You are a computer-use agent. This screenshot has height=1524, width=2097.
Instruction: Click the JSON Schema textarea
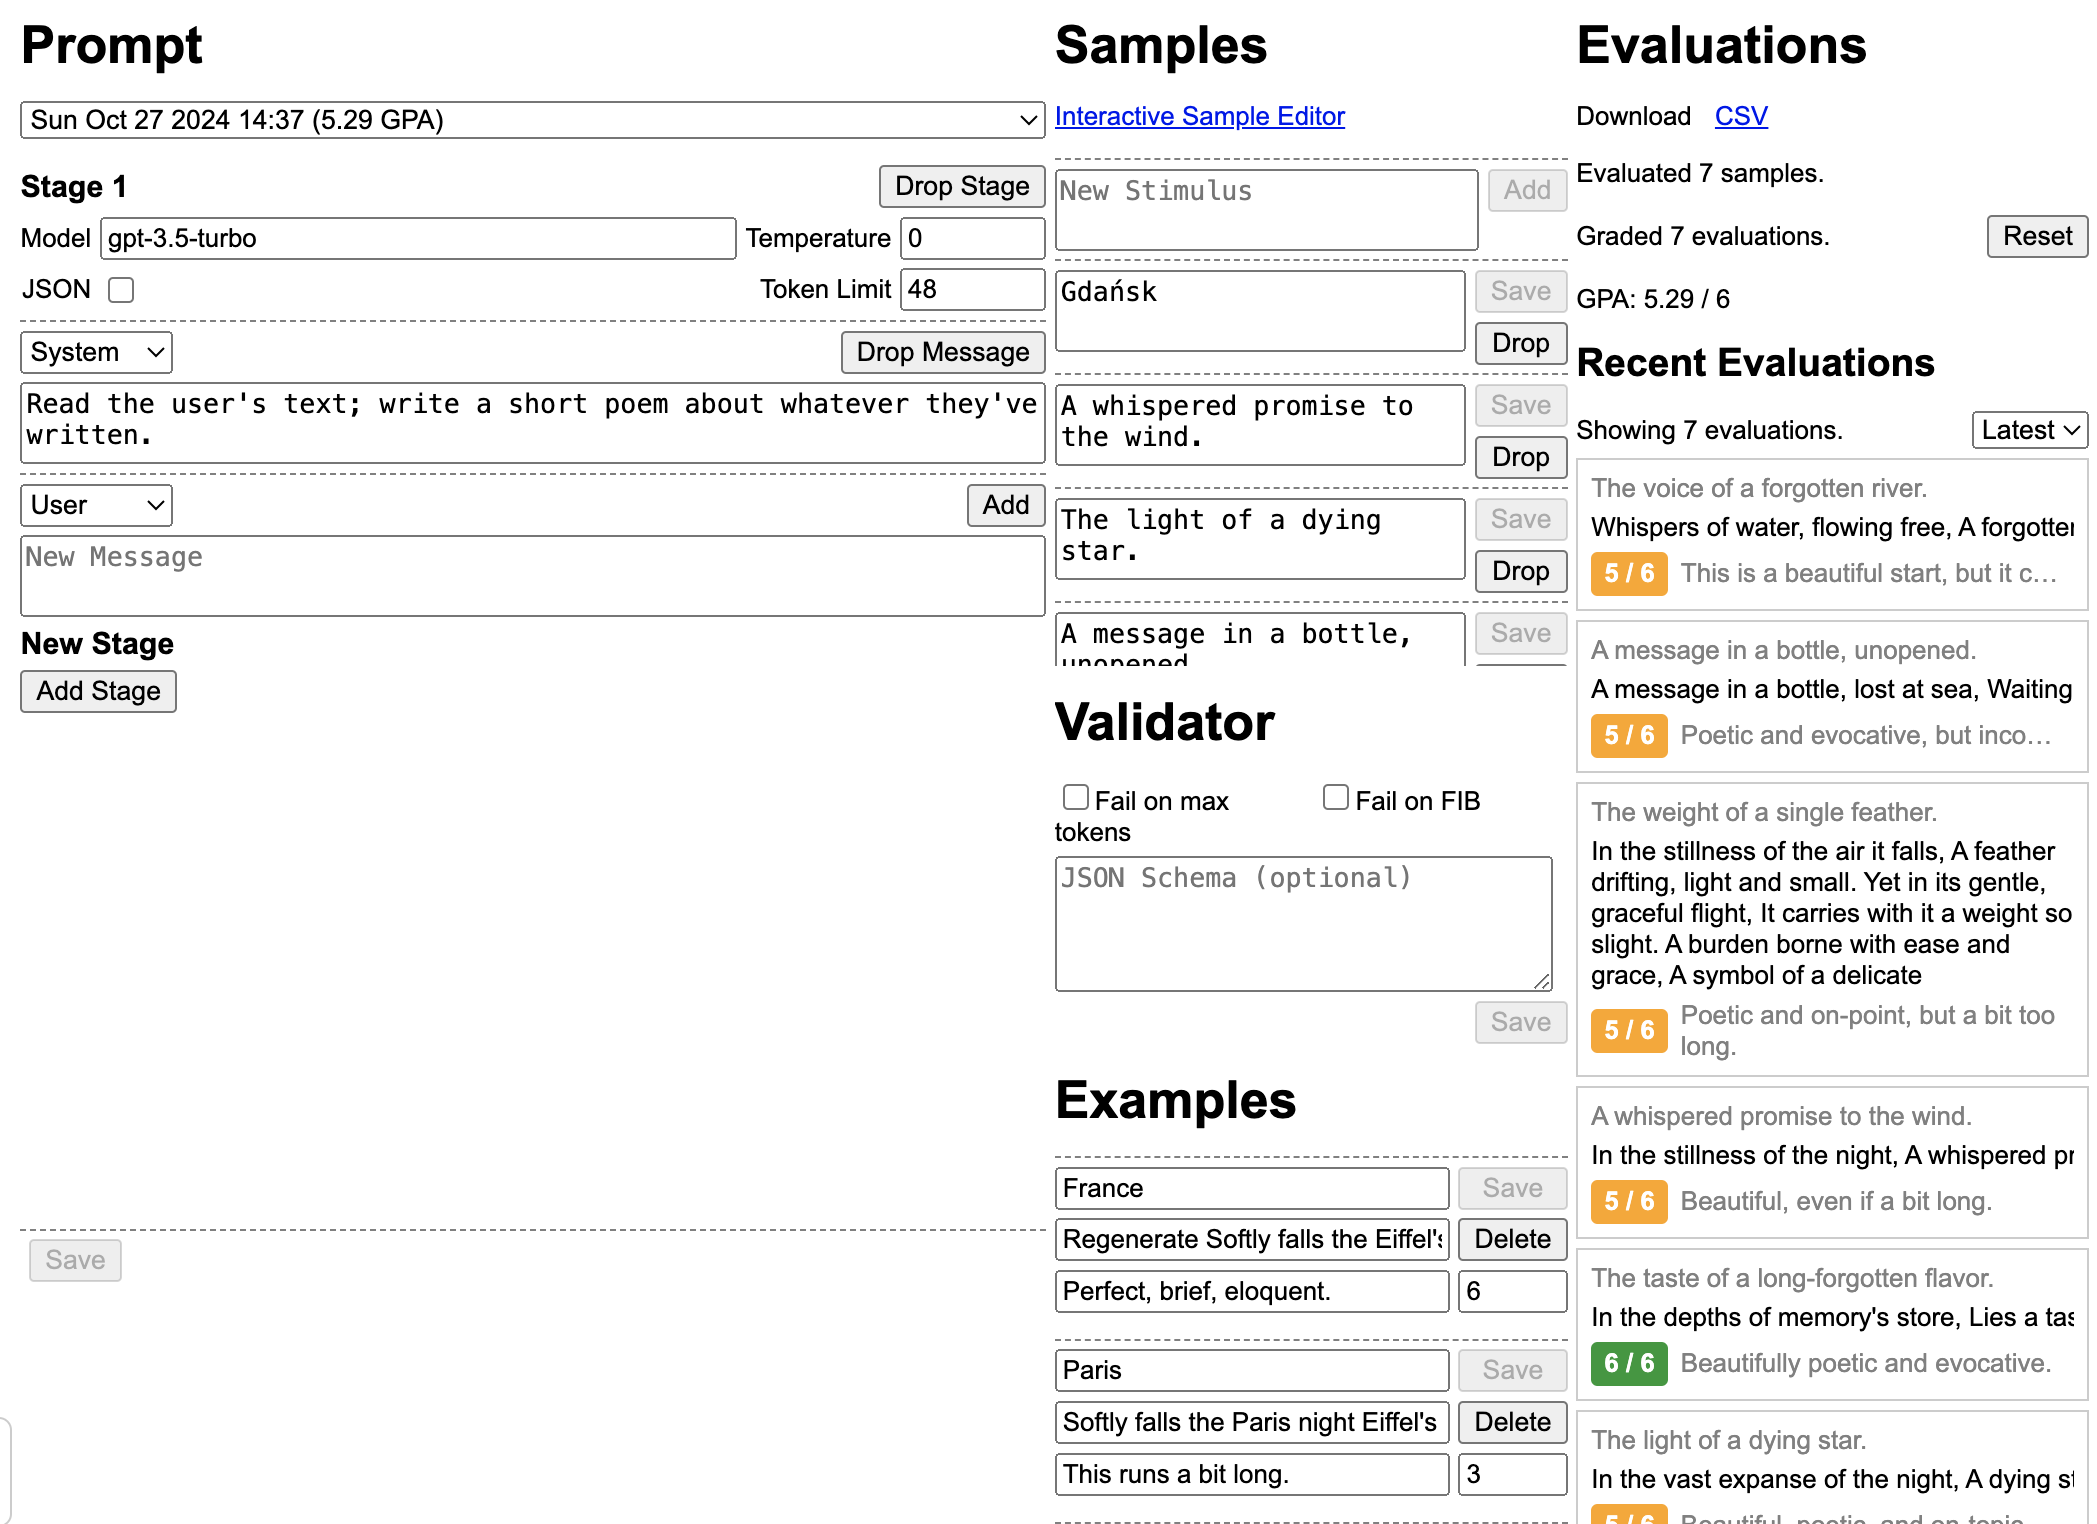(x=1302, y=923)
